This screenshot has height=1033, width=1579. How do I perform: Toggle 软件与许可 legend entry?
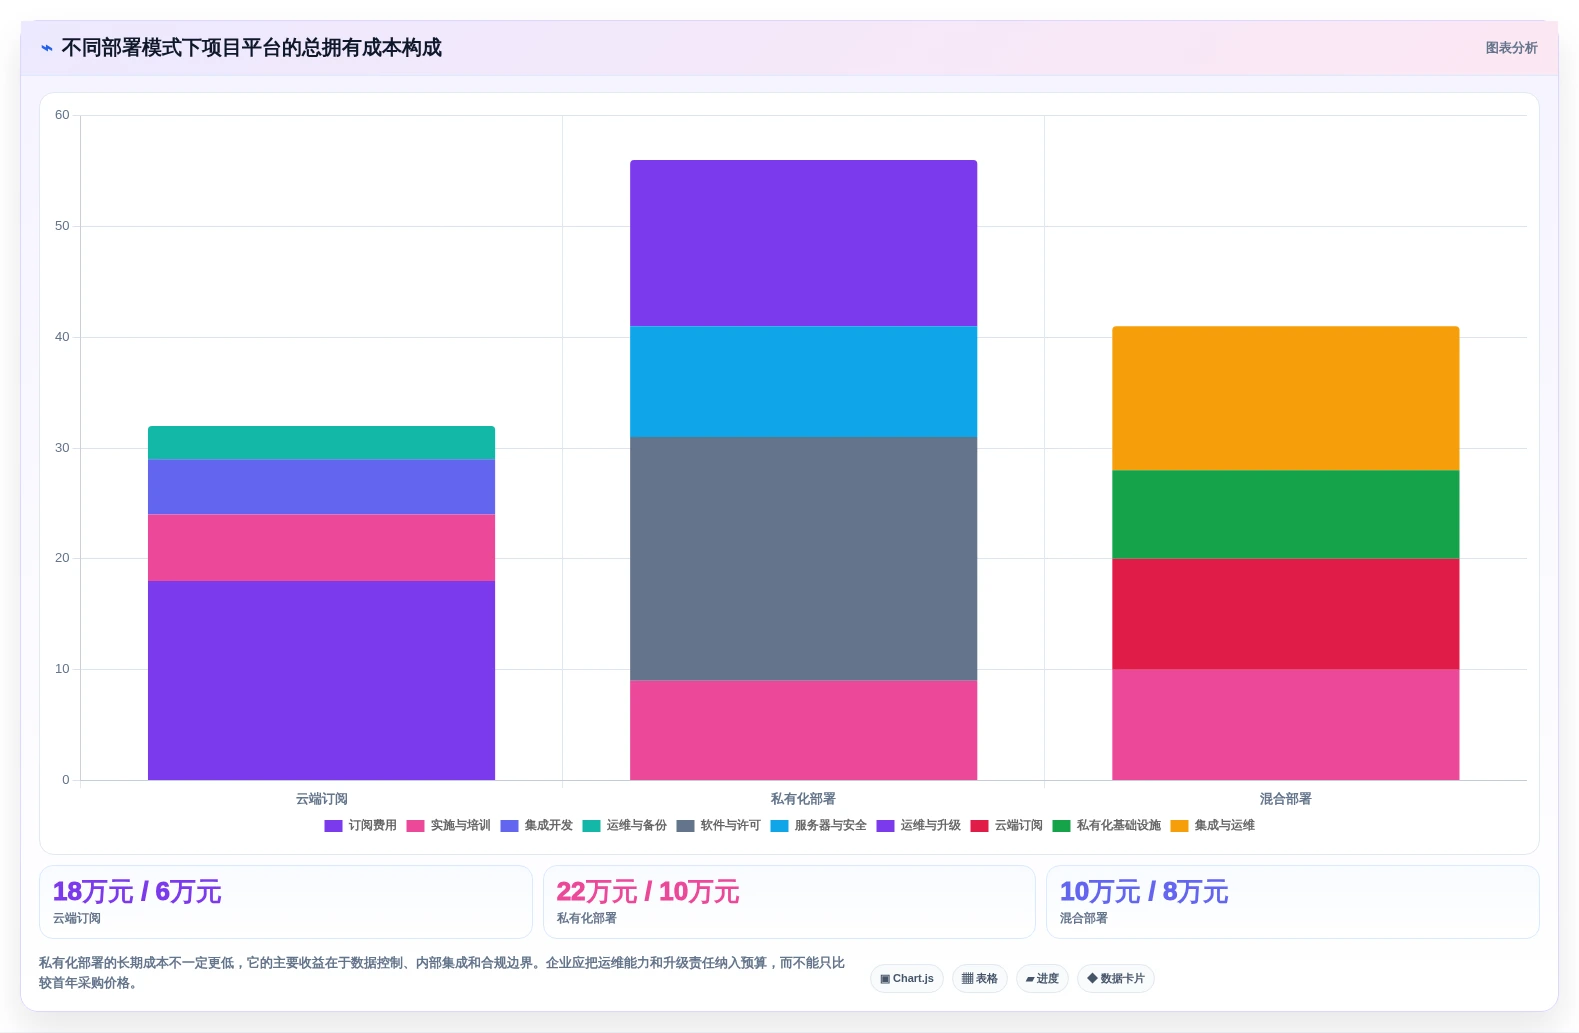pyautogui.click(x=718, y=826)
